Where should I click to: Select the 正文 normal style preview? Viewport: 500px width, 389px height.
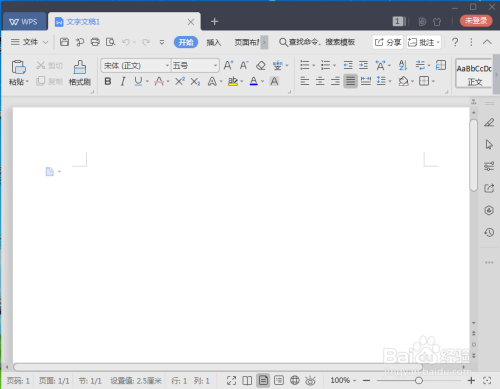(x=474, y=74)
